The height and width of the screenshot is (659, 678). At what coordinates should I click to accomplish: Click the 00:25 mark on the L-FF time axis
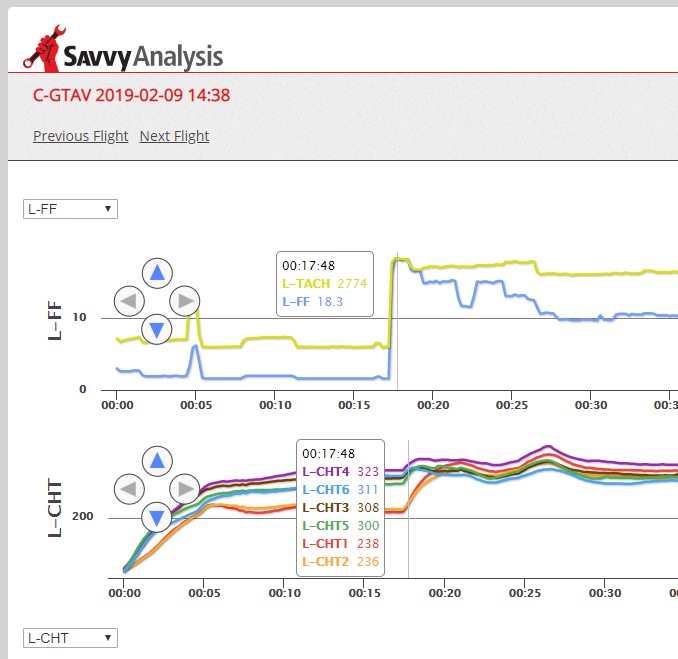click(511, 405)
